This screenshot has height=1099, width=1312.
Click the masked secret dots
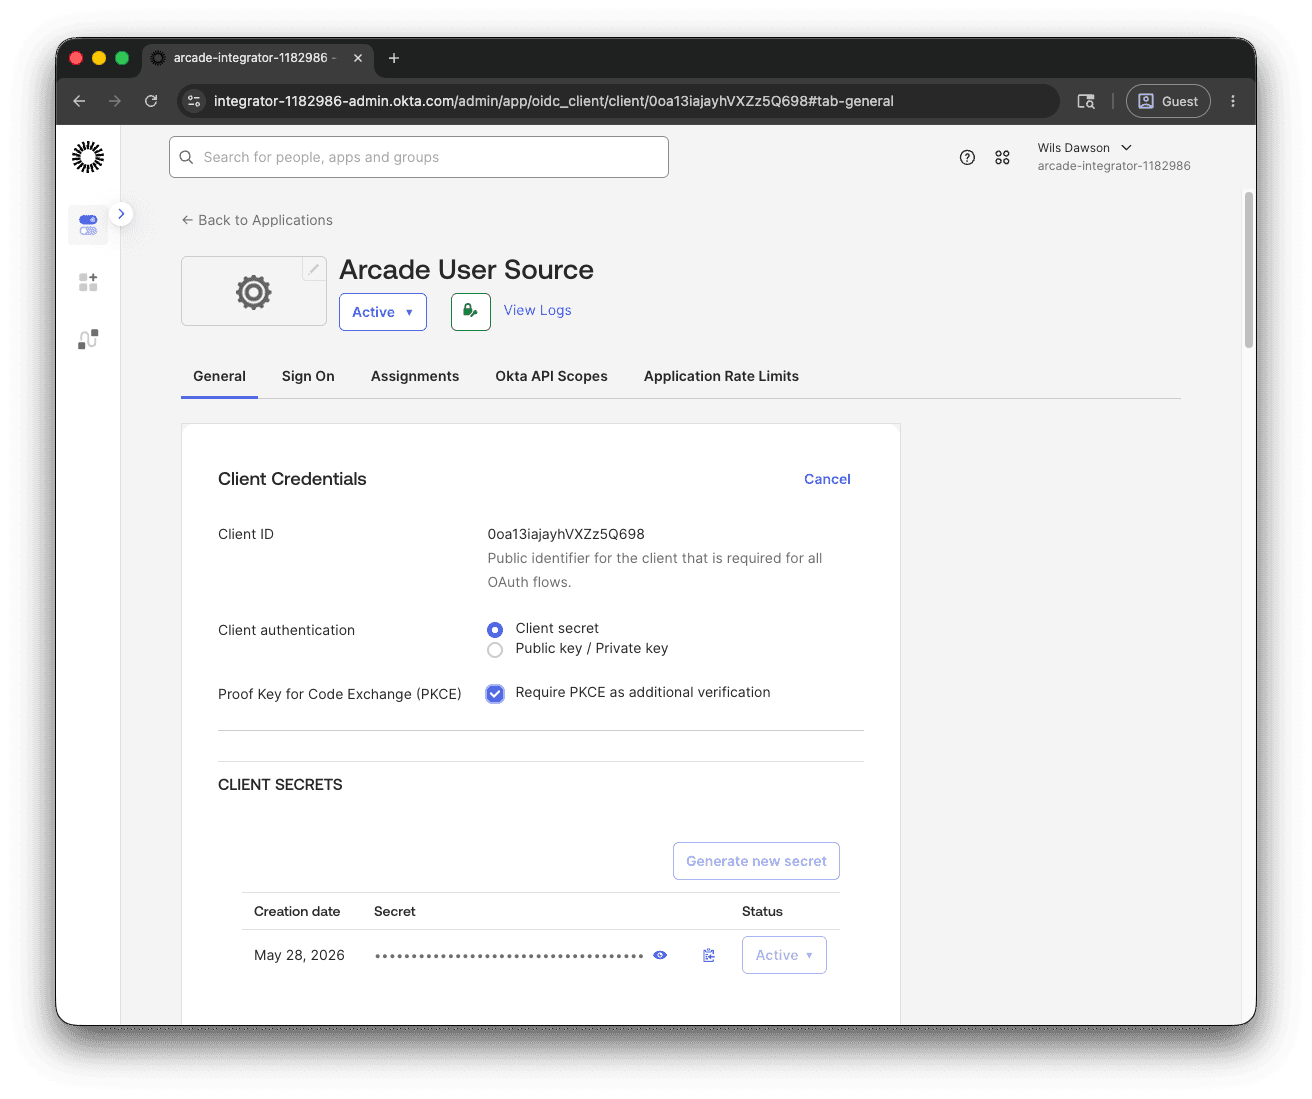[509, 956]
